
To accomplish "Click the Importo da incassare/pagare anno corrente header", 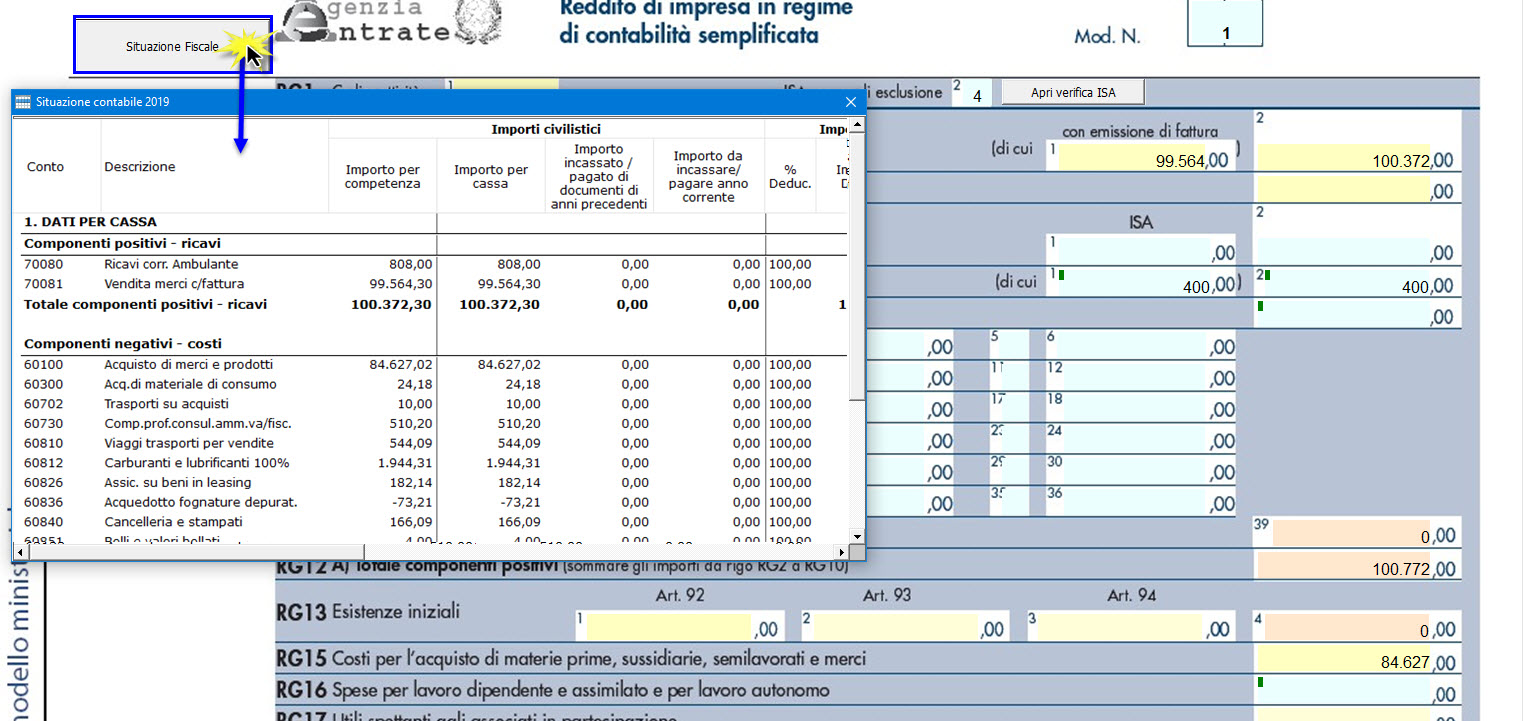I will 708,176.
